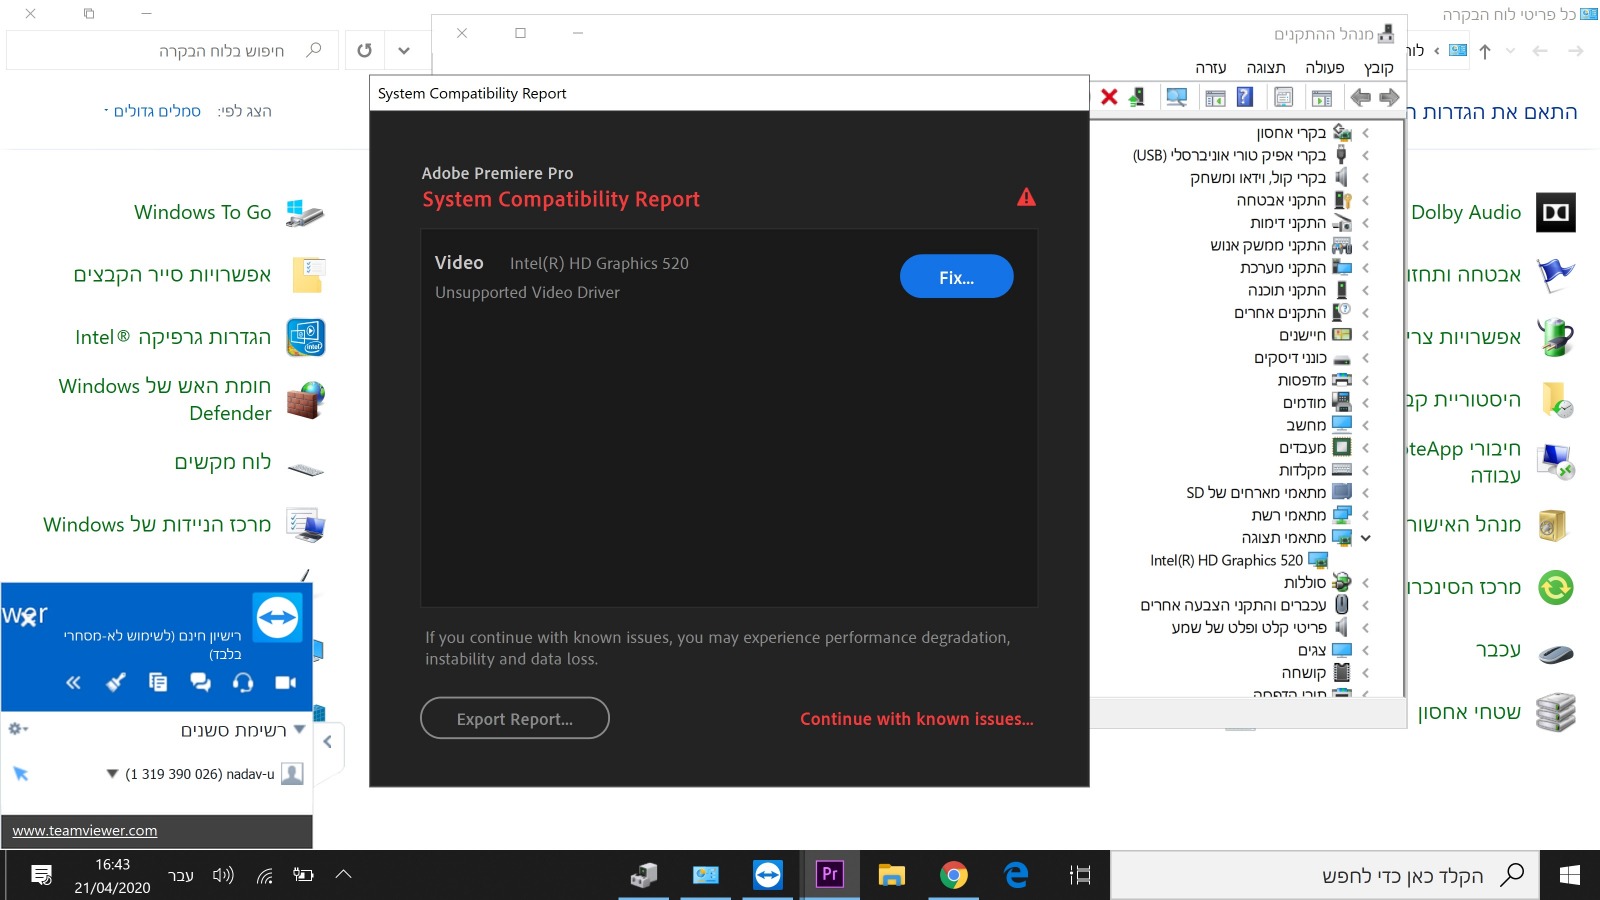Click the TeamViewer whiteboard brush icon
The width and height of the screenshot is (1600, 900).
(x=116, y=682)
